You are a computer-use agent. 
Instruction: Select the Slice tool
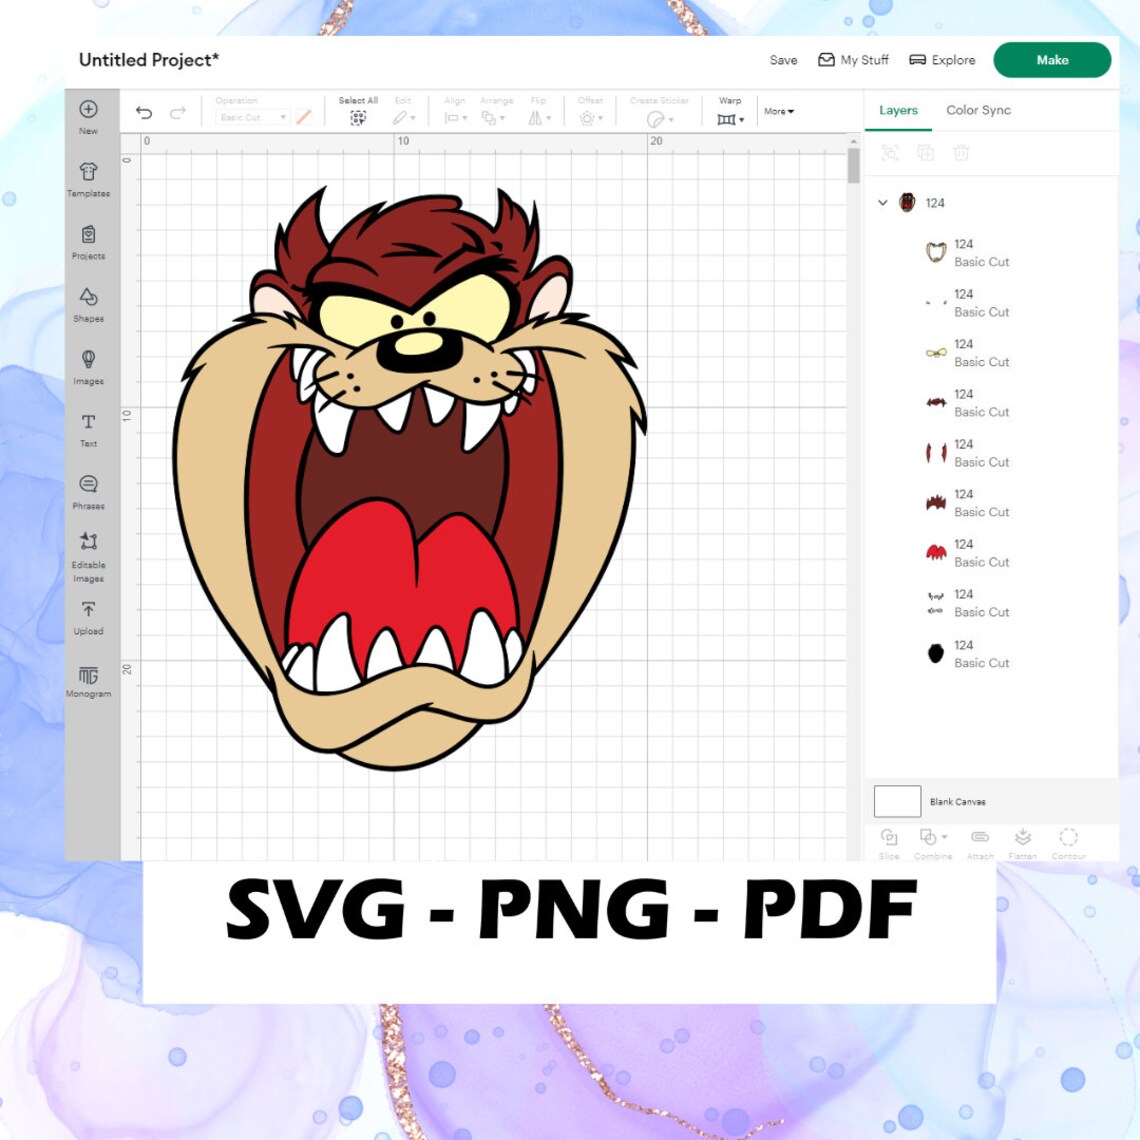point(889,840)
